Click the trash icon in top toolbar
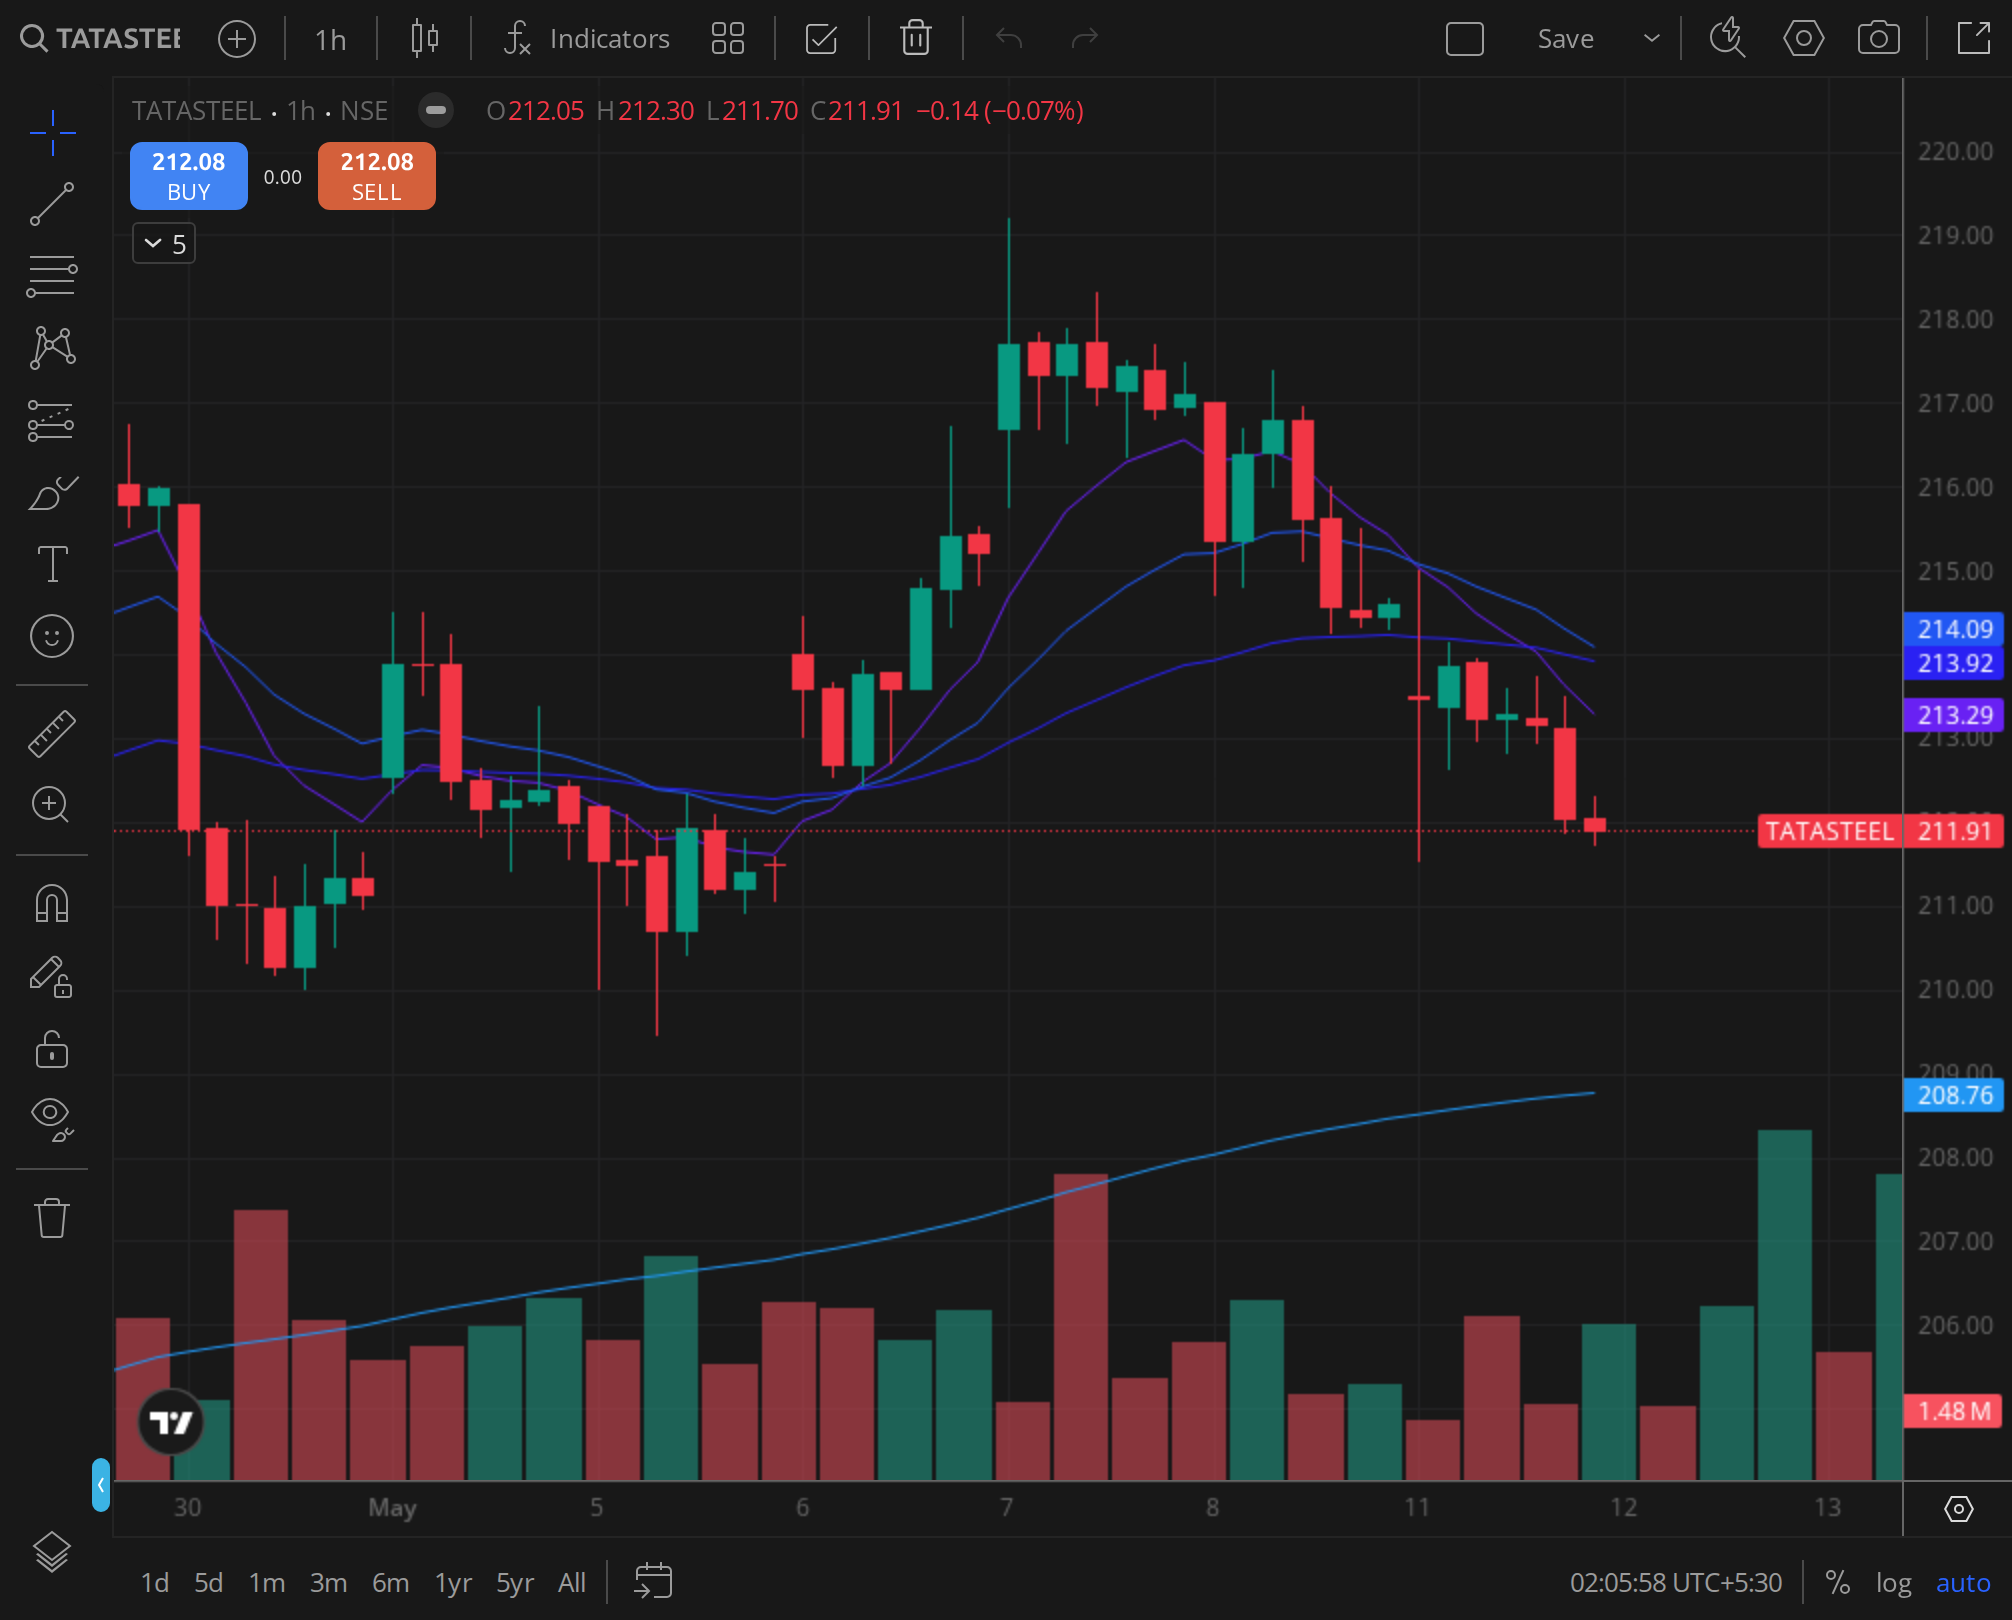The image size is (2012, 1620). coord(916,39)
